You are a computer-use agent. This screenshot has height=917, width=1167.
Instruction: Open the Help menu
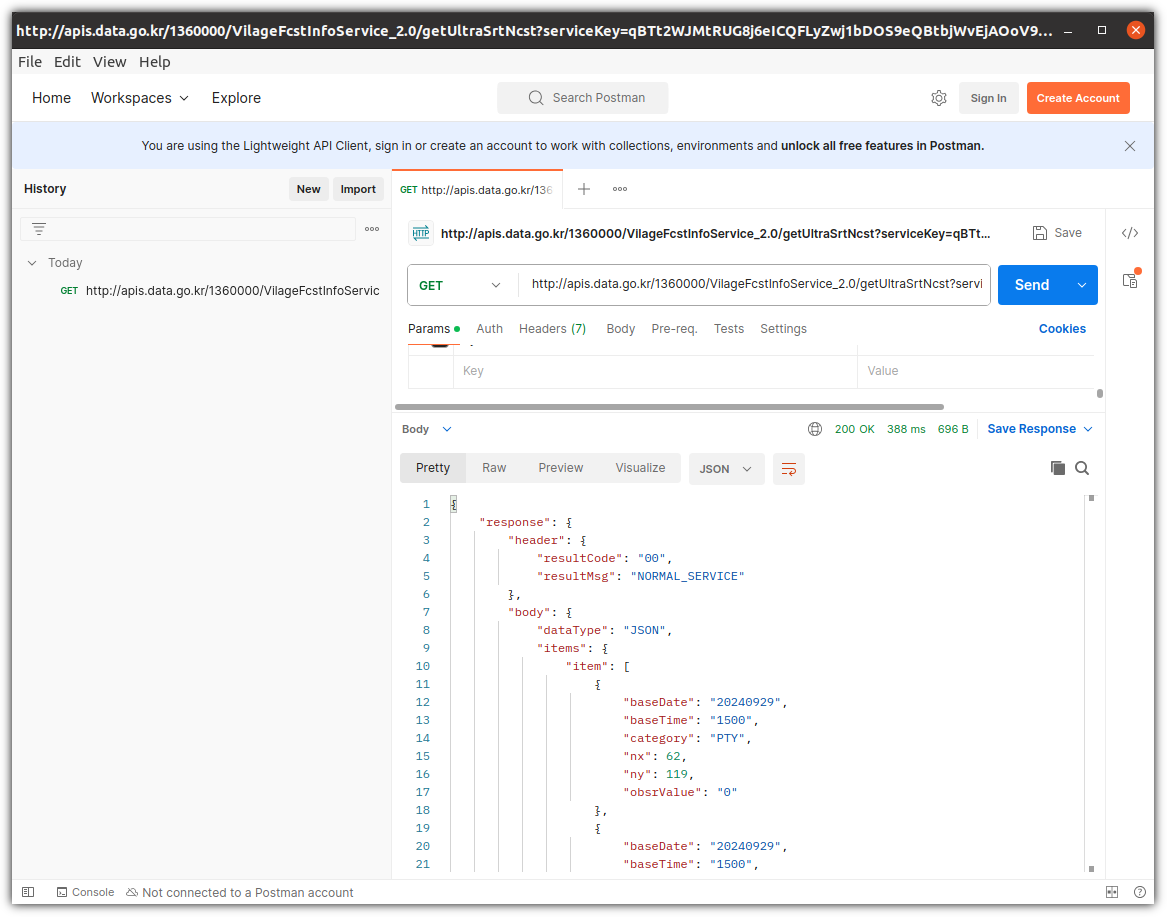tap(155, 62)
